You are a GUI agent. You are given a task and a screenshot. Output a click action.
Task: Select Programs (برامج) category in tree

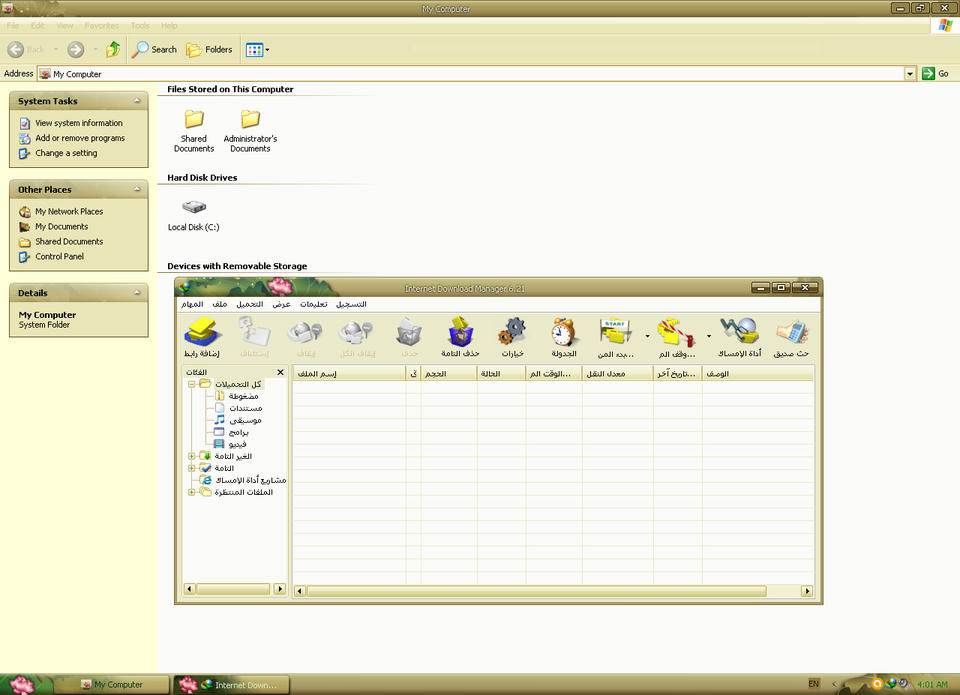pyautogui.click(x=231, y=432)
